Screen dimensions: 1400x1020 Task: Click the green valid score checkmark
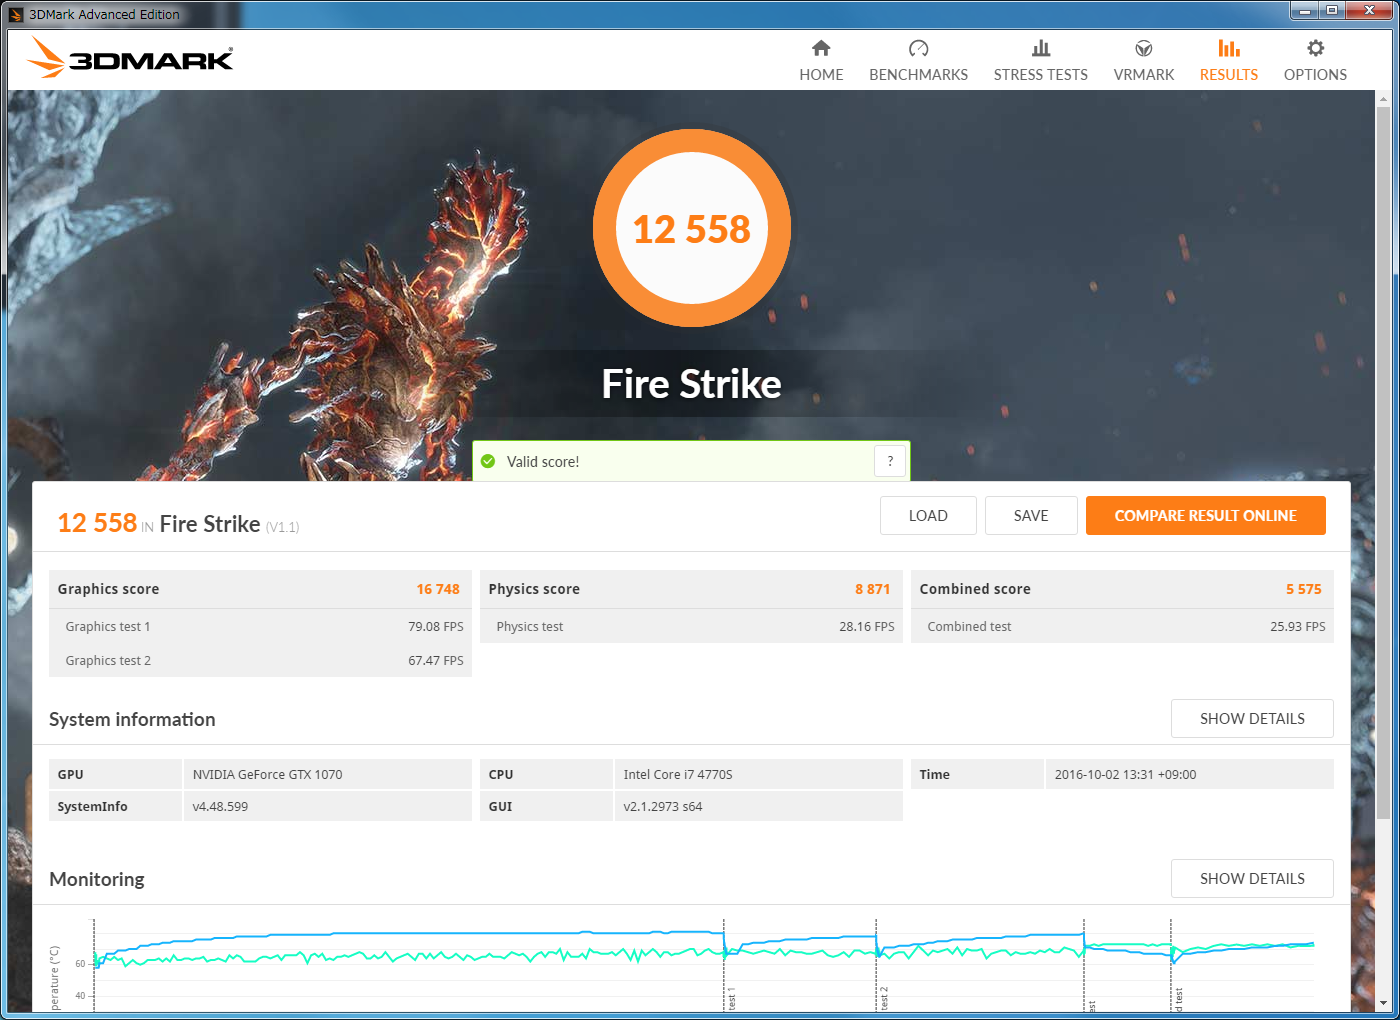488,461
